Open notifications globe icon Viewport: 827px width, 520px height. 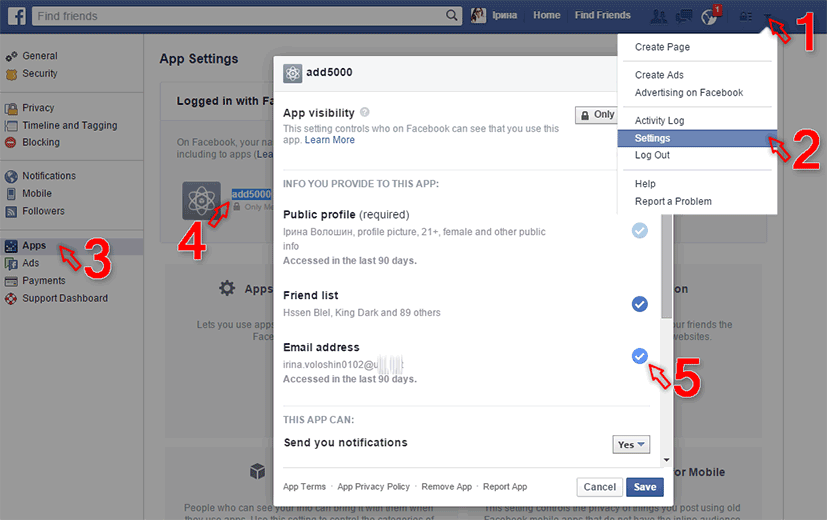pyautogui.click(x=709, y=17)
